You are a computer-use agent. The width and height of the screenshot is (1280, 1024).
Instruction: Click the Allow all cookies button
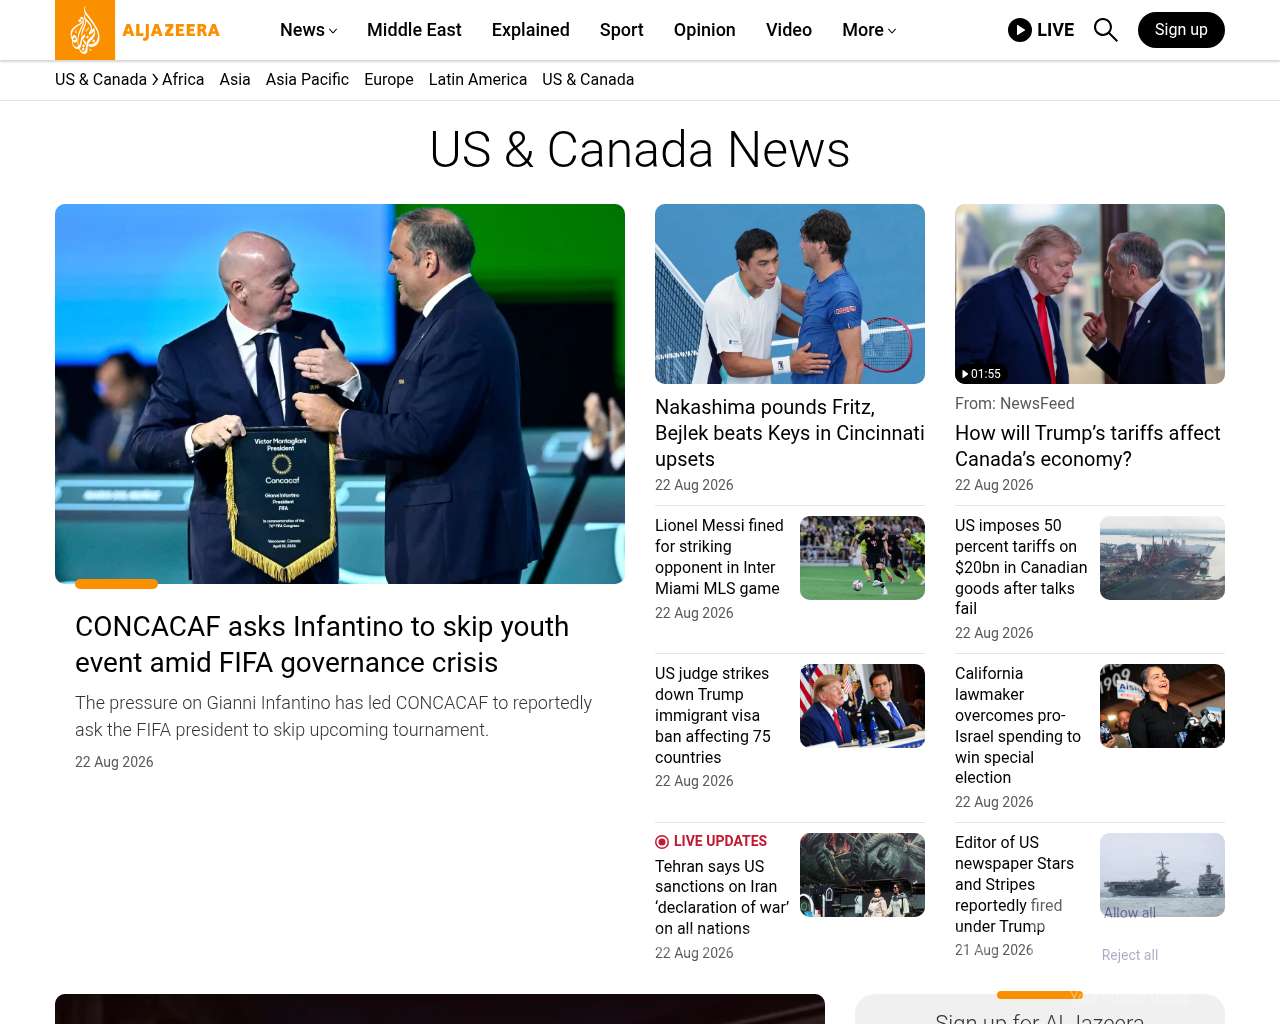[x=1130, y=913]
